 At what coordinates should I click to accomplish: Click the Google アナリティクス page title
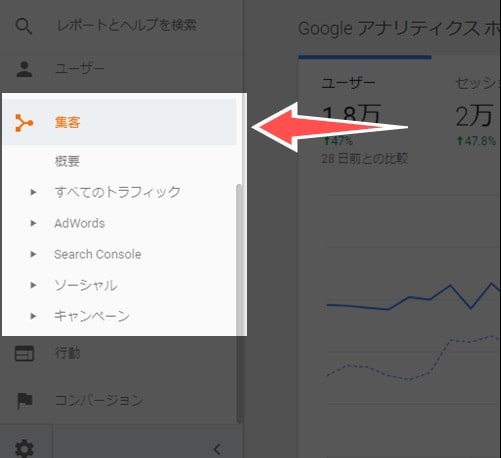(x=399, y=29)
